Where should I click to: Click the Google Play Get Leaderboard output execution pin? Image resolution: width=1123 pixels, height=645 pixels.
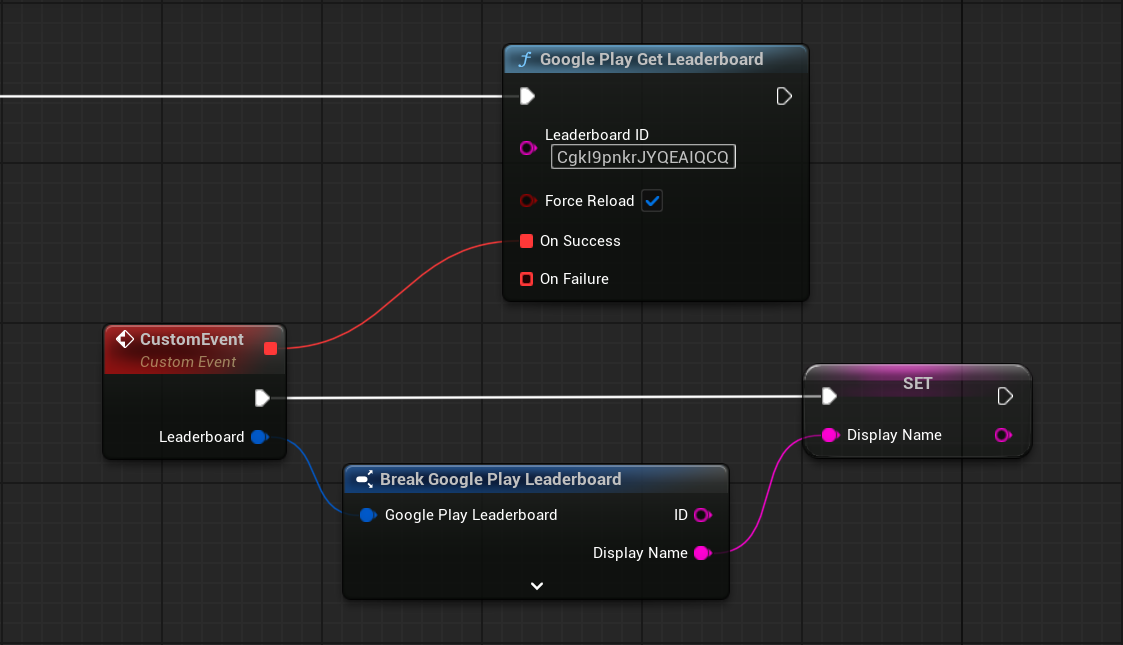784,96
